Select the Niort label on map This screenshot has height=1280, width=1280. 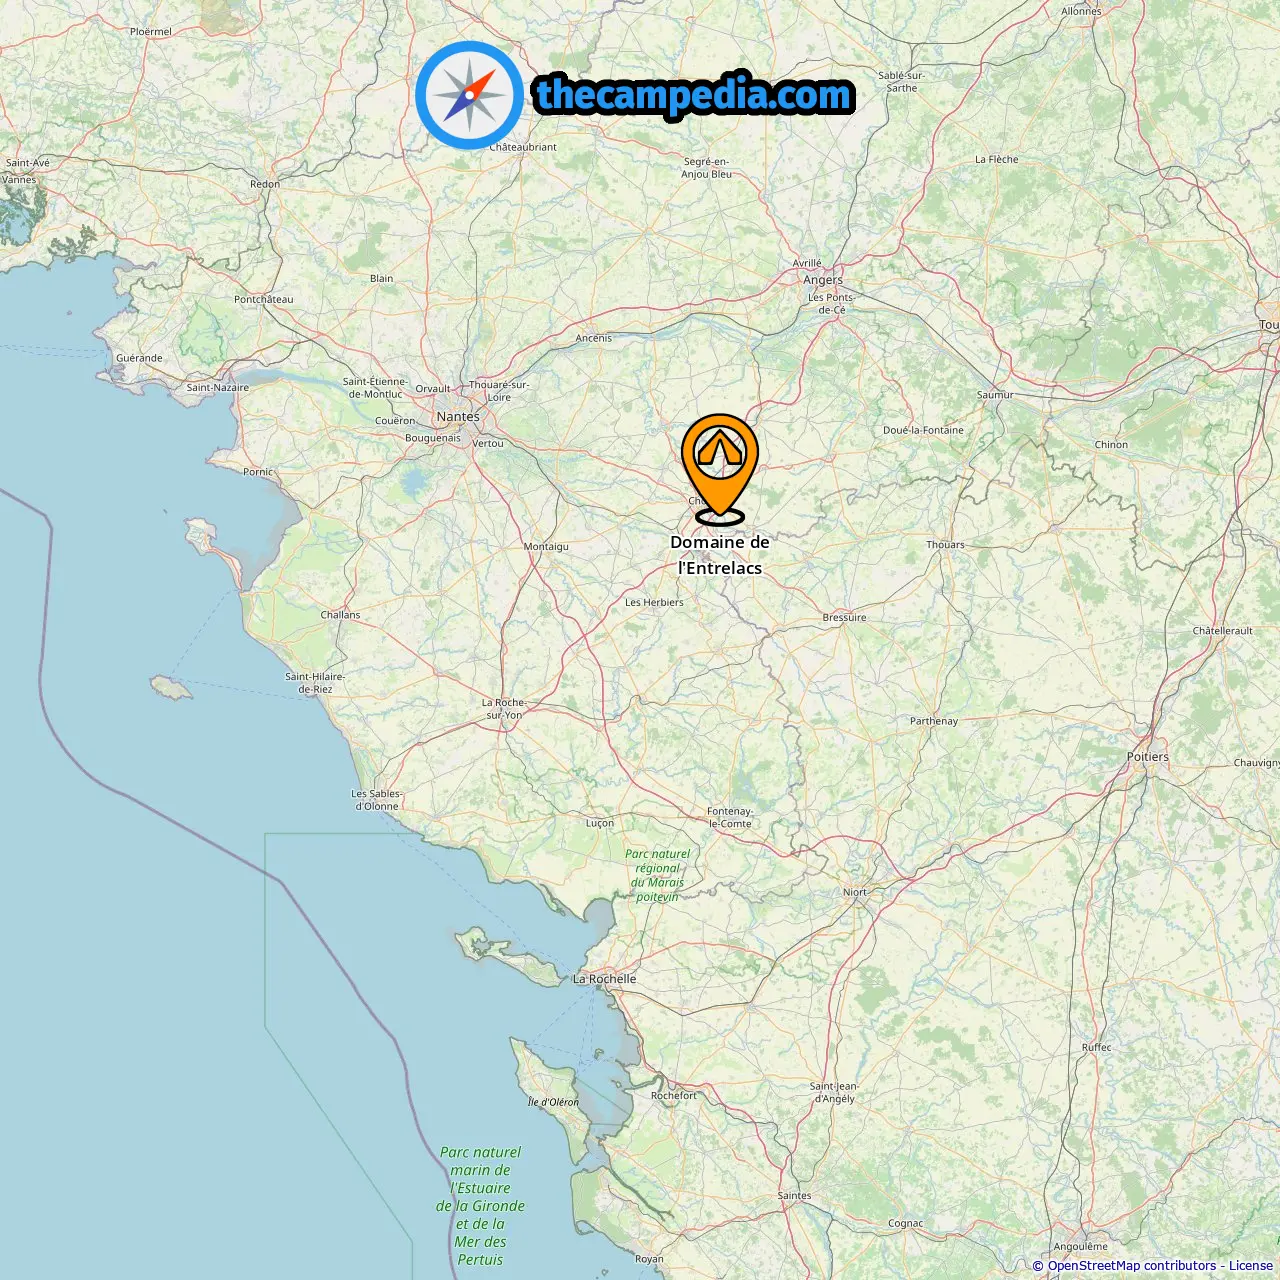point(855,892)
